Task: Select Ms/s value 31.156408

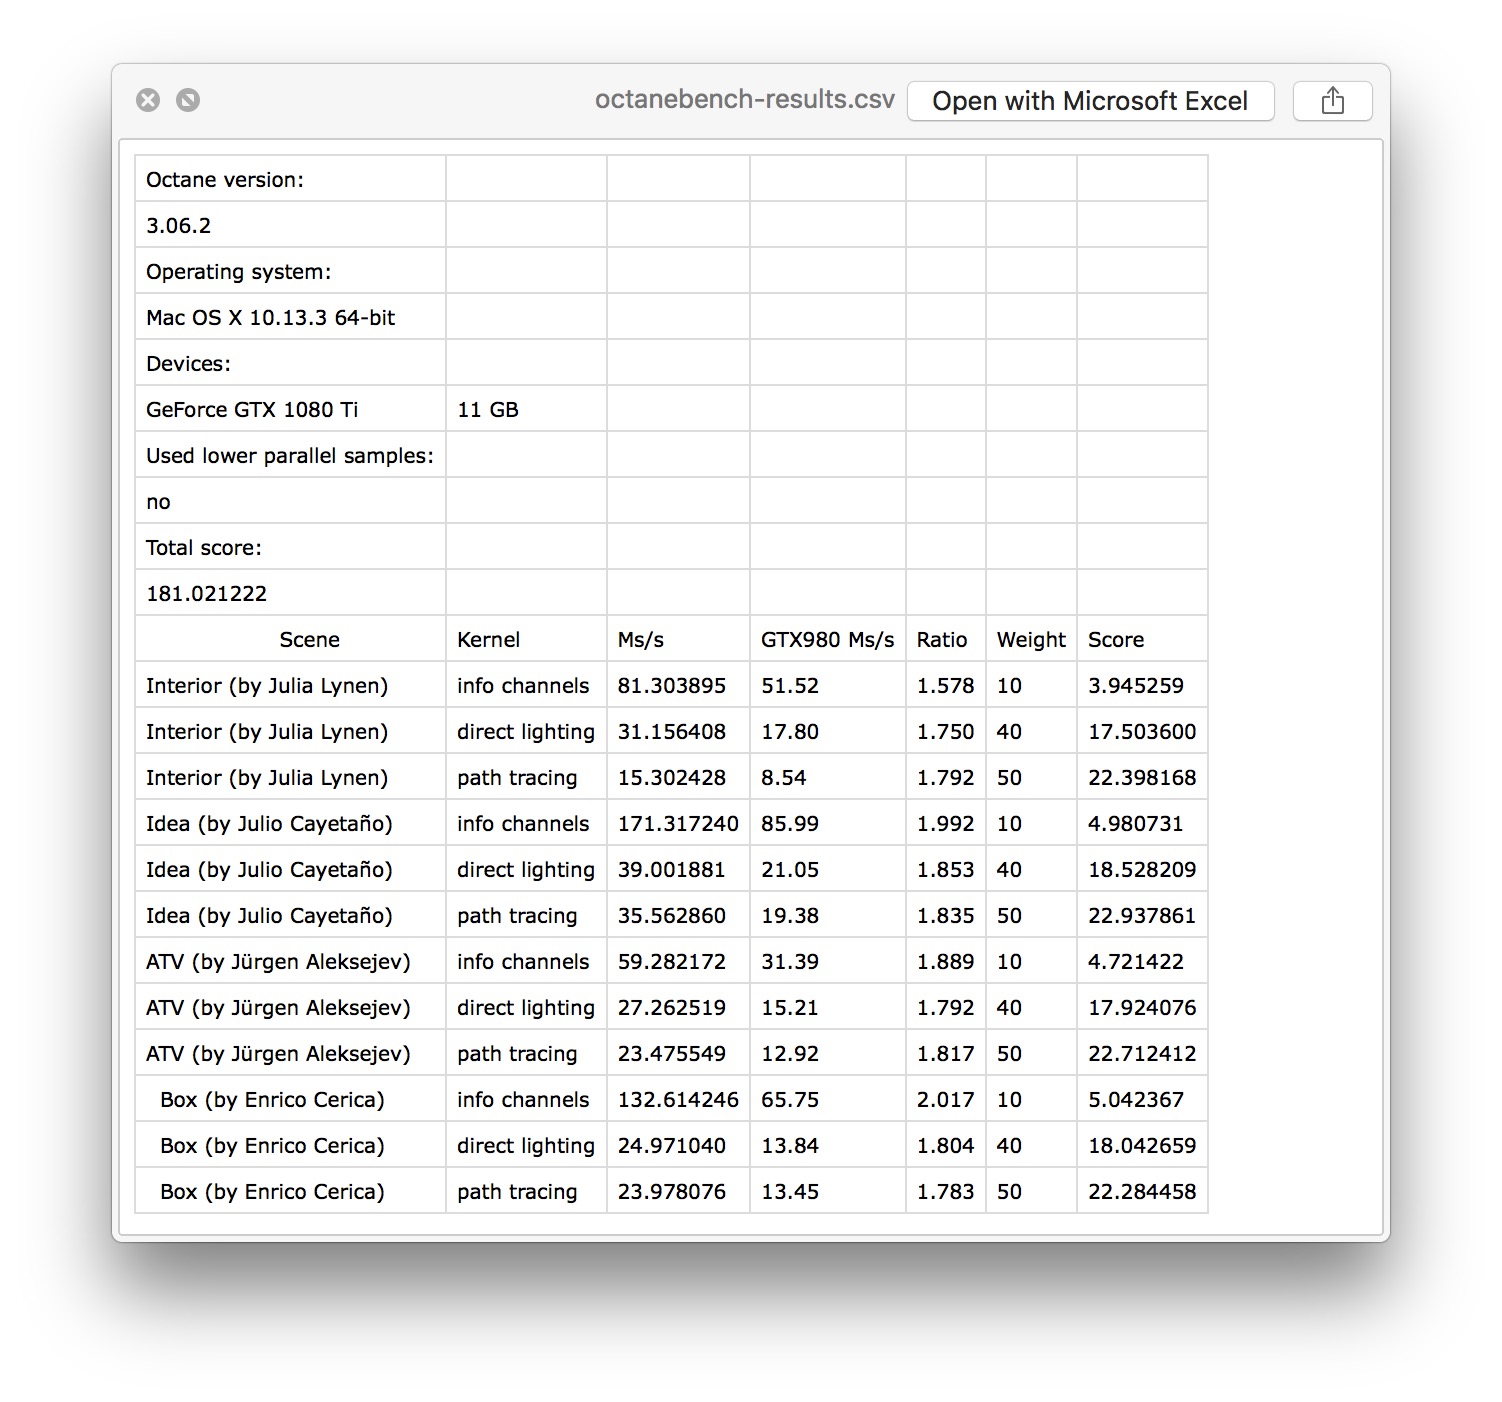Action: (678, 731)
